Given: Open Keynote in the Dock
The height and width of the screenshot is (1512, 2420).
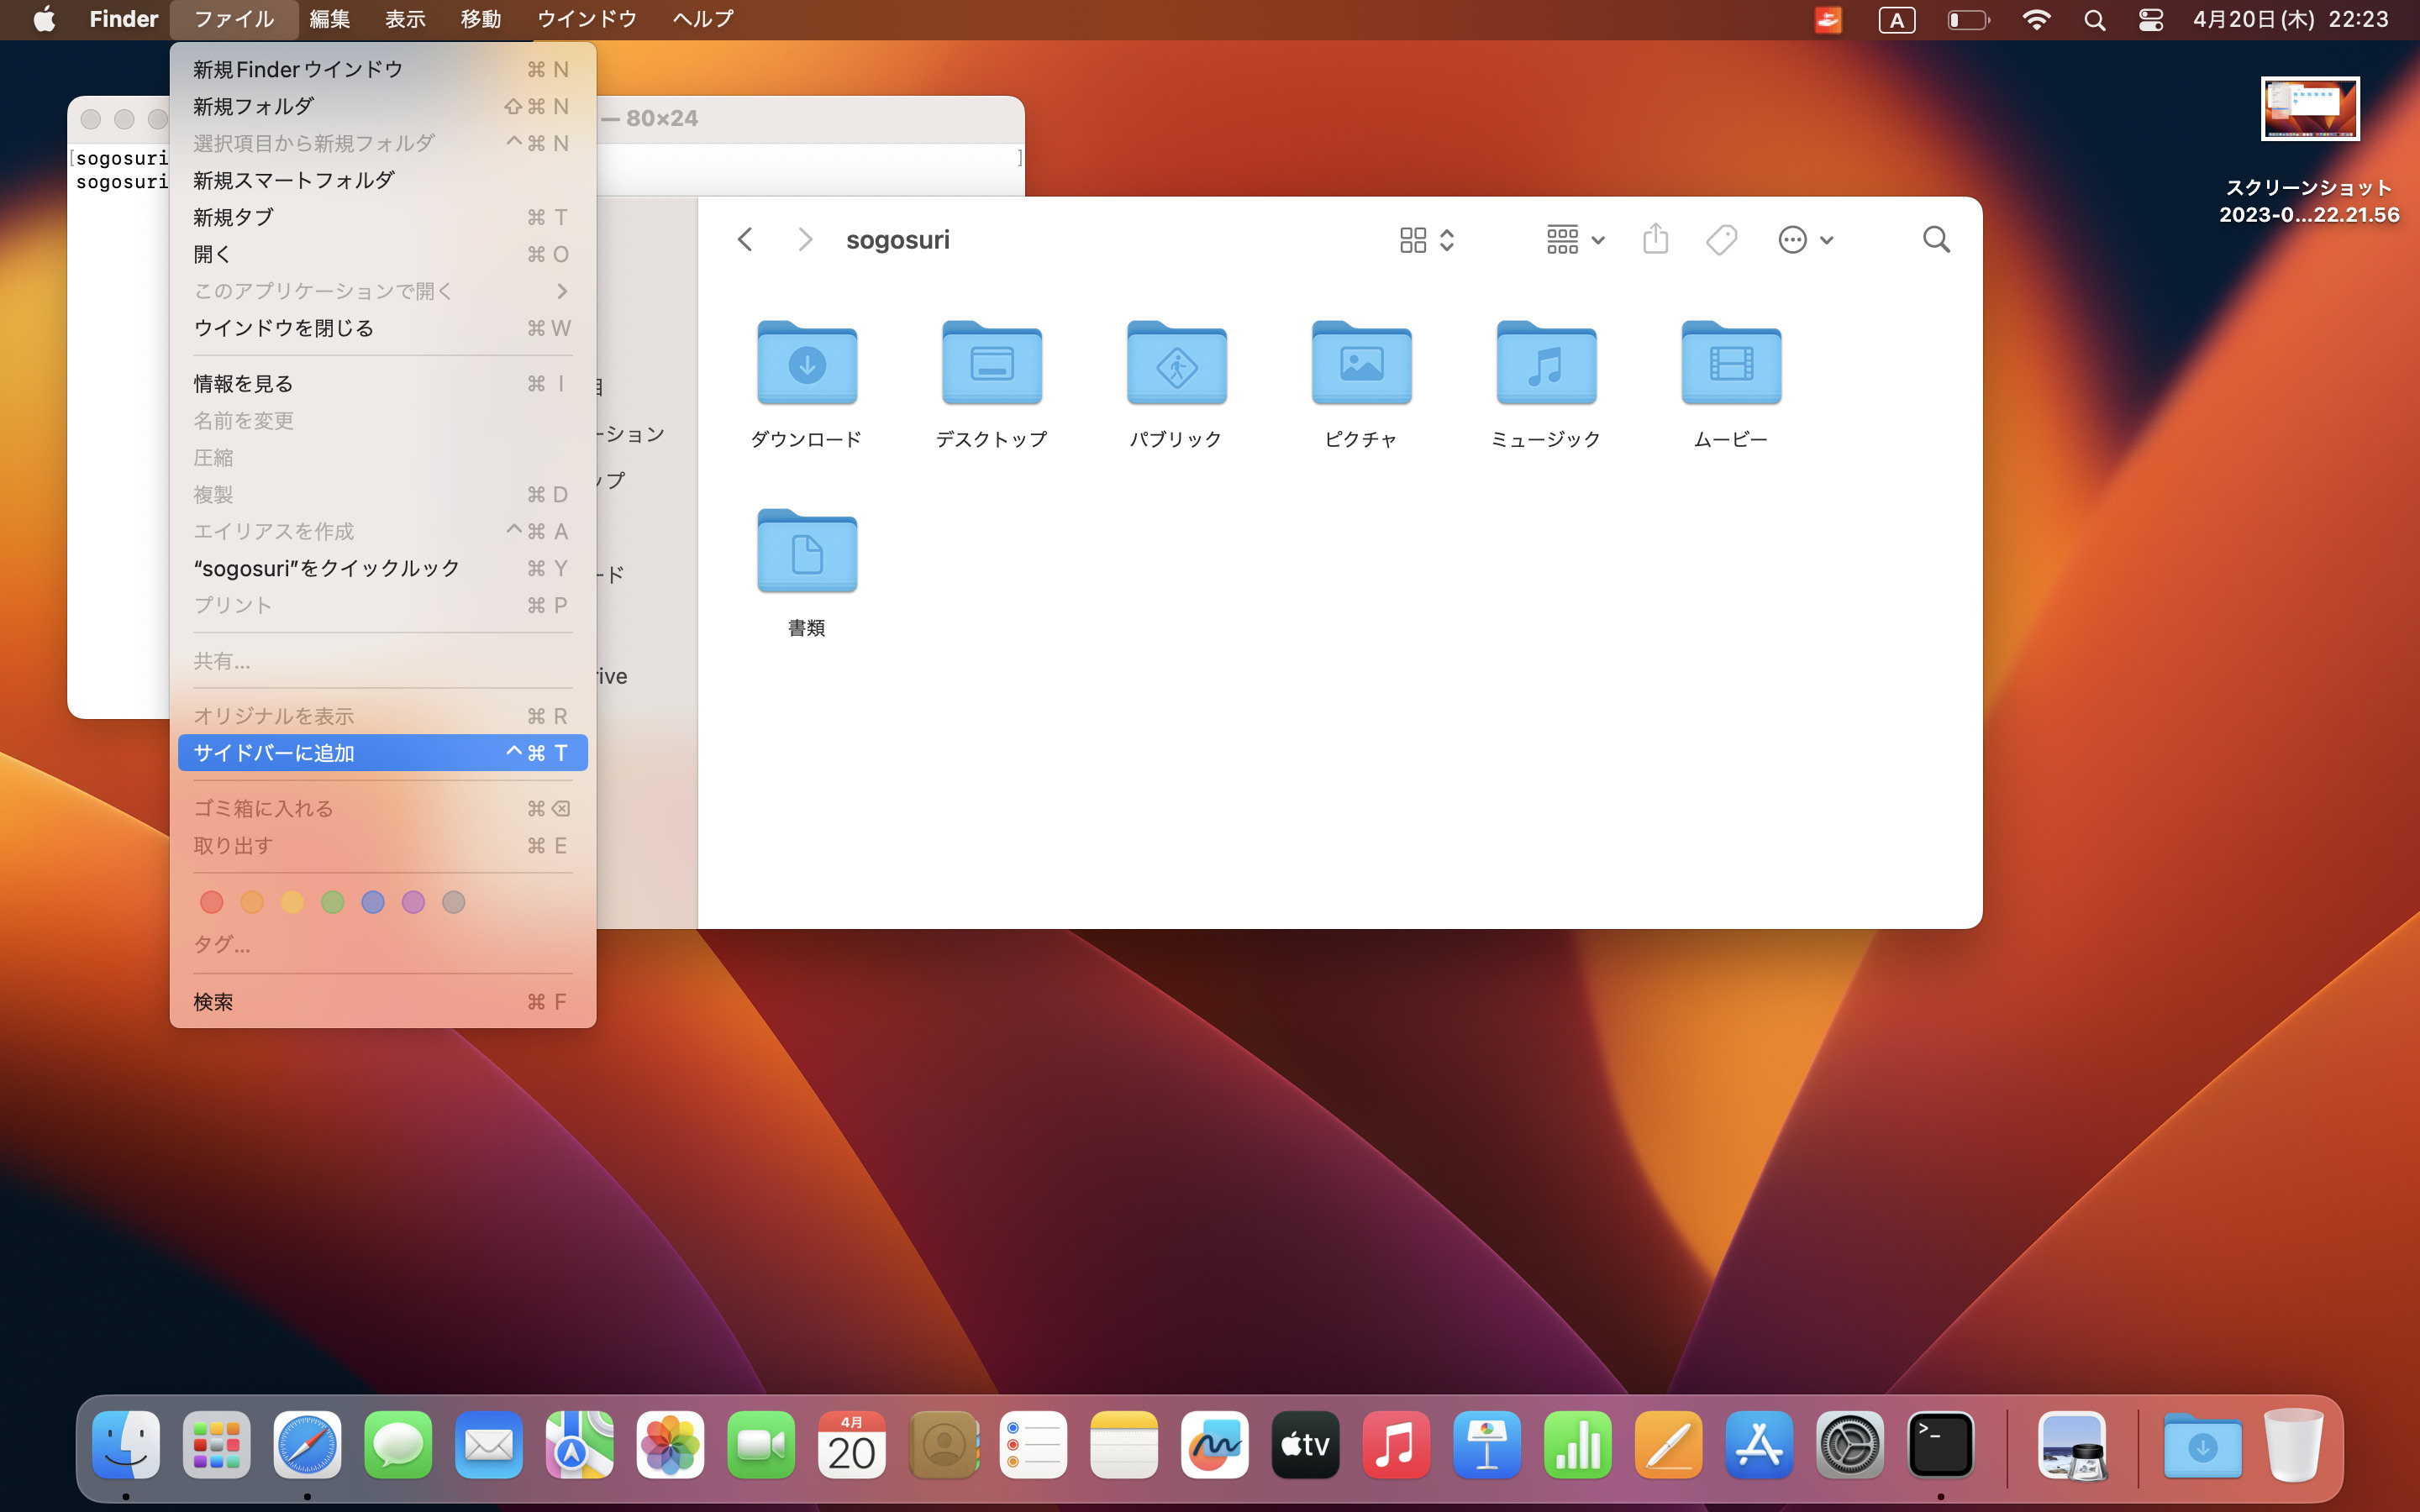Looking at the screenshot, I should 1487,1445.
